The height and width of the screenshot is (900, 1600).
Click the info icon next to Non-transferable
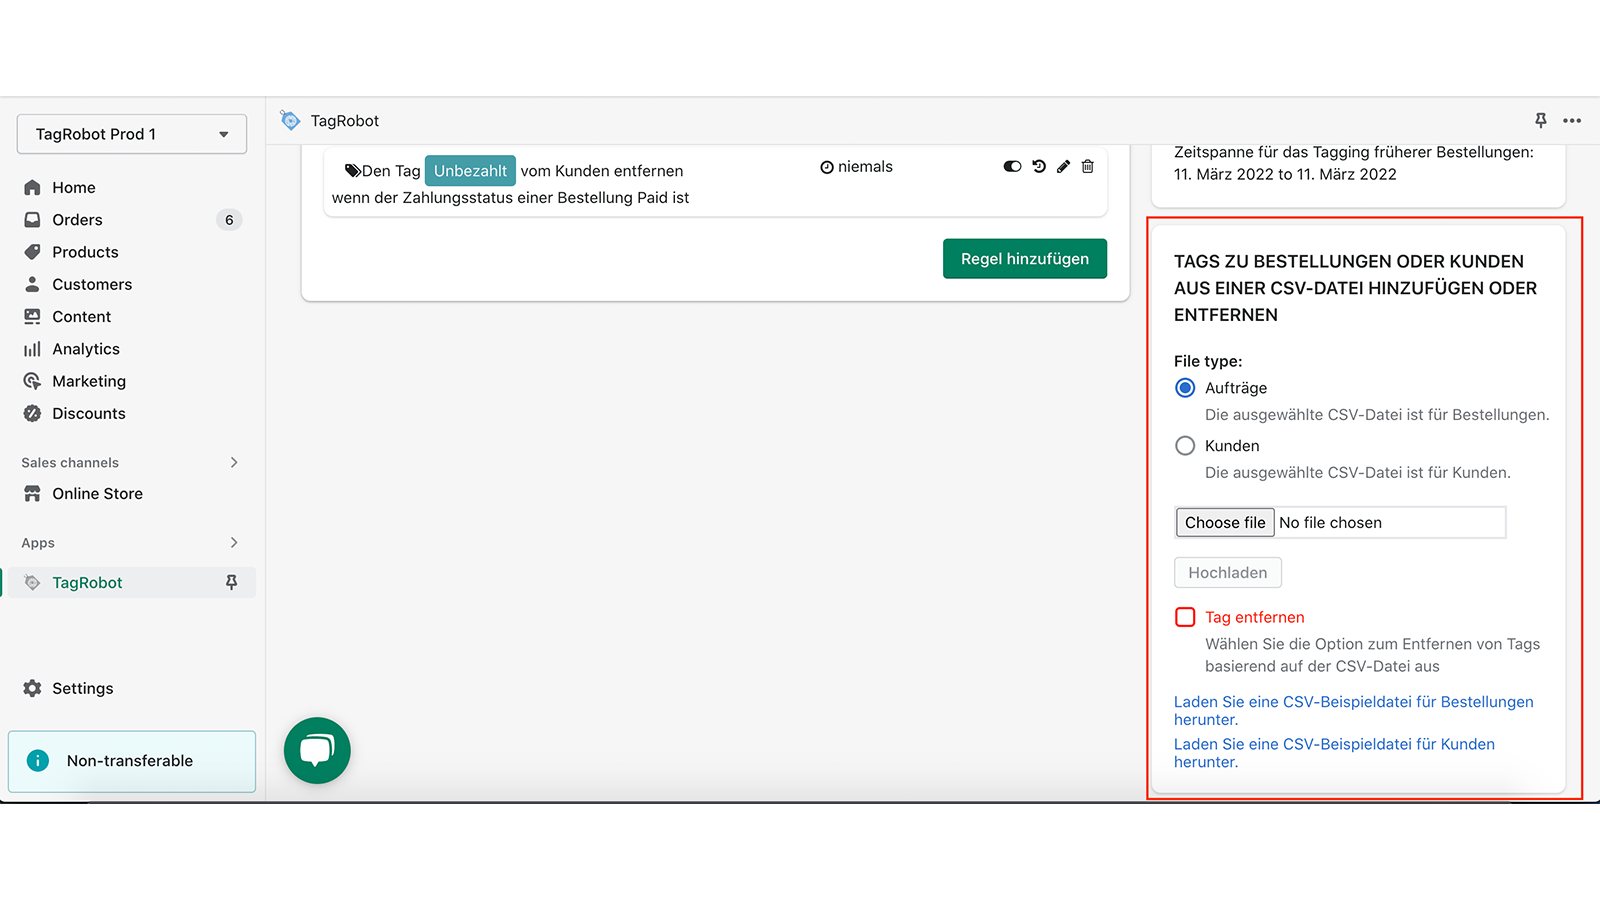38,761
